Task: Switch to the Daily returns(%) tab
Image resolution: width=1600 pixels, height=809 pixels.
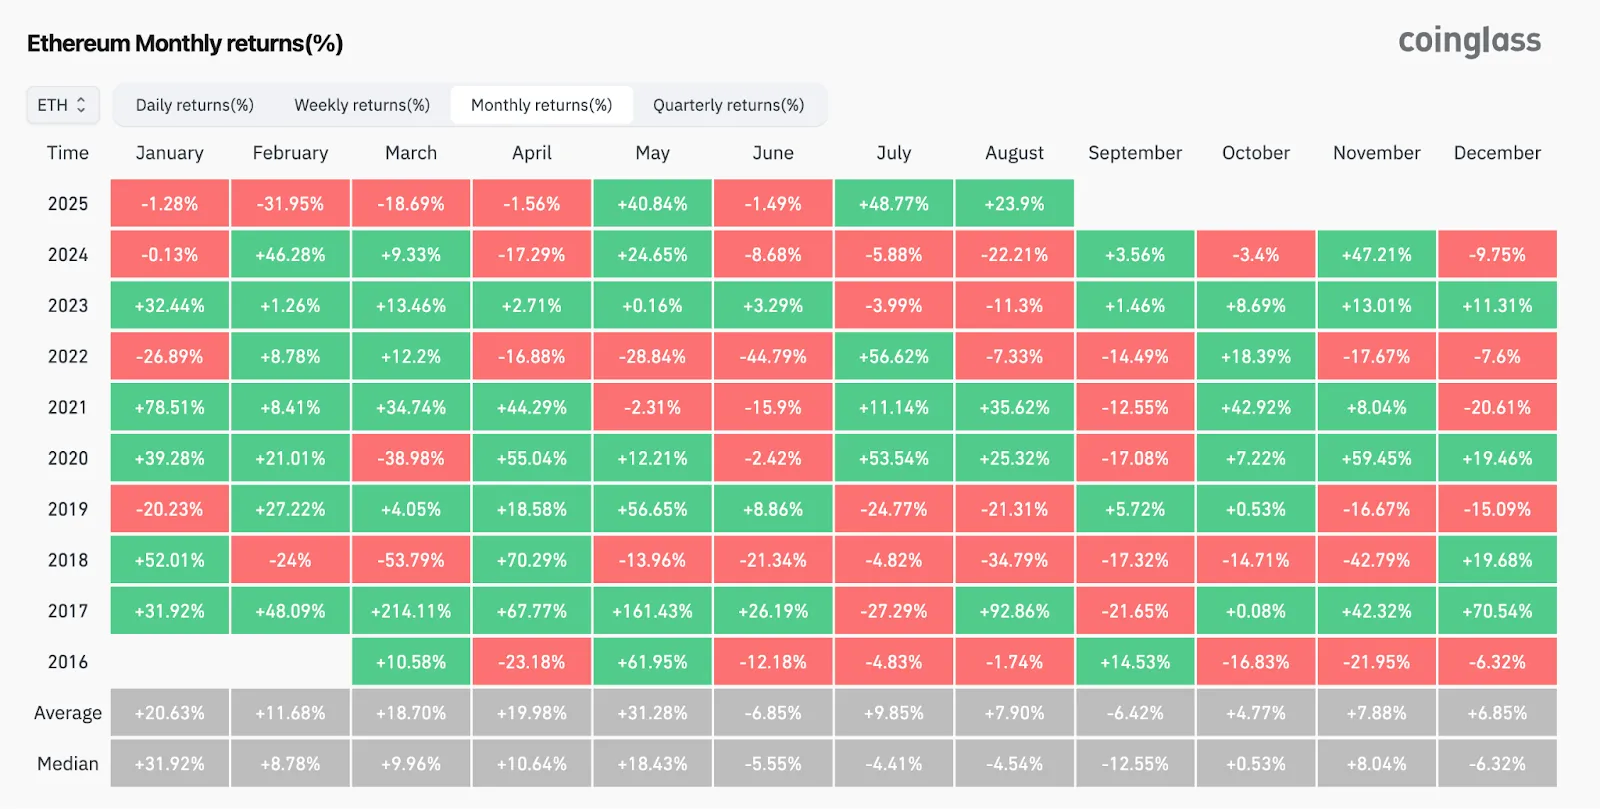Action: 194,104
